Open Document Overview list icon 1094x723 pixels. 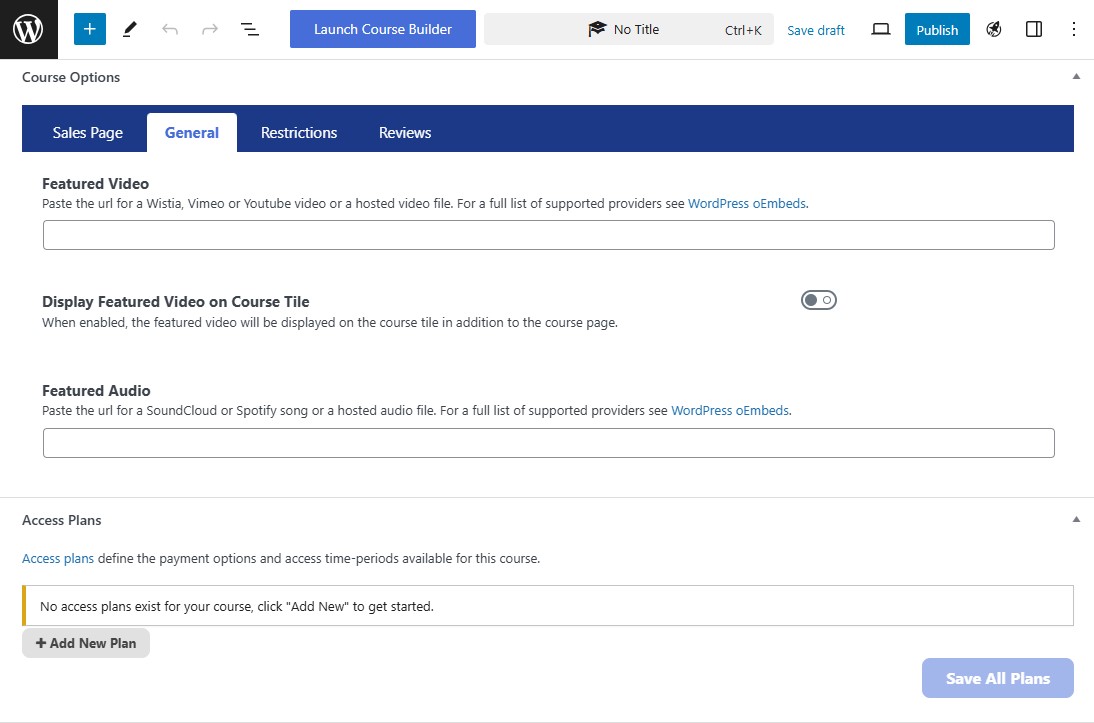tap(250, 29)
